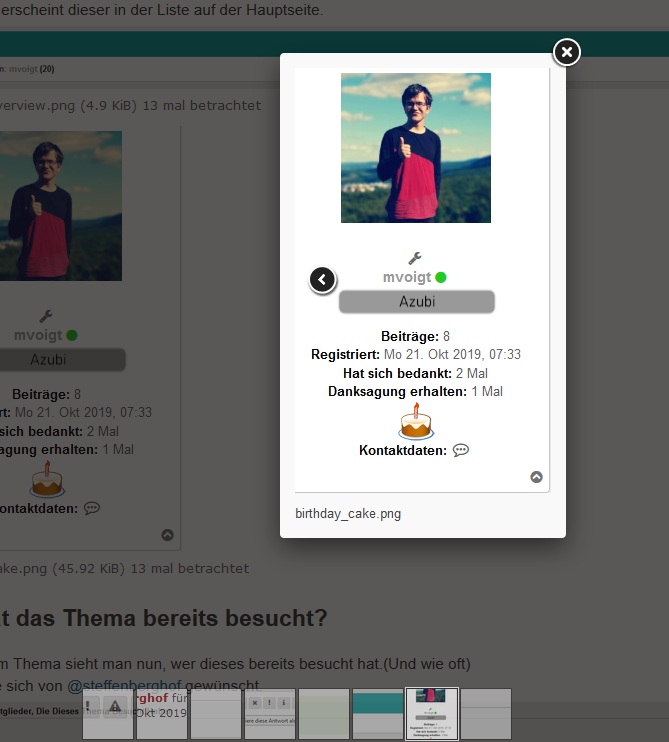Go to the previous image with the left arrow
669x742 pixels.
[322, 280]
